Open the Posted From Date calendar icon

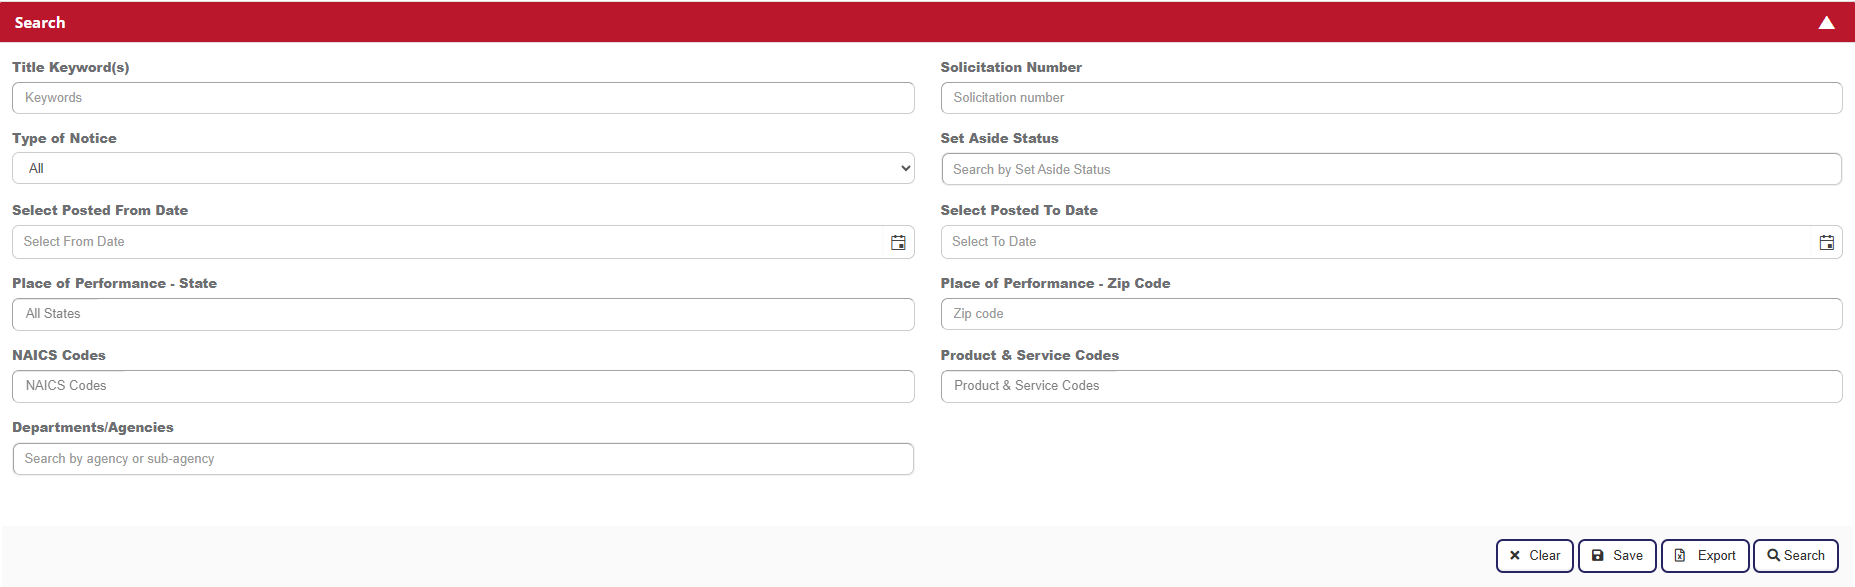[x=898, y=242]
